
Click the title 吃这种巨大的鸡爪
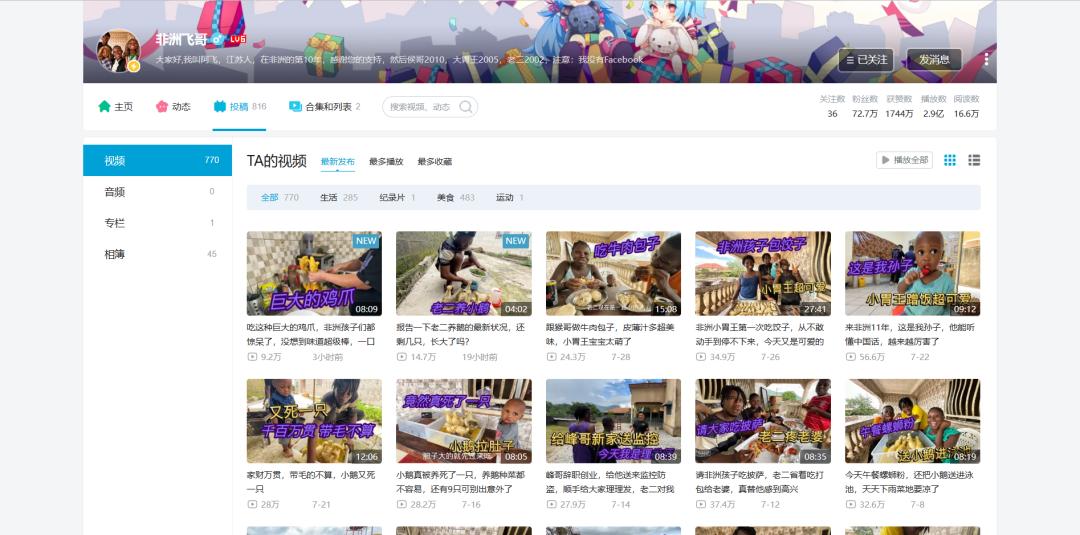311,334
